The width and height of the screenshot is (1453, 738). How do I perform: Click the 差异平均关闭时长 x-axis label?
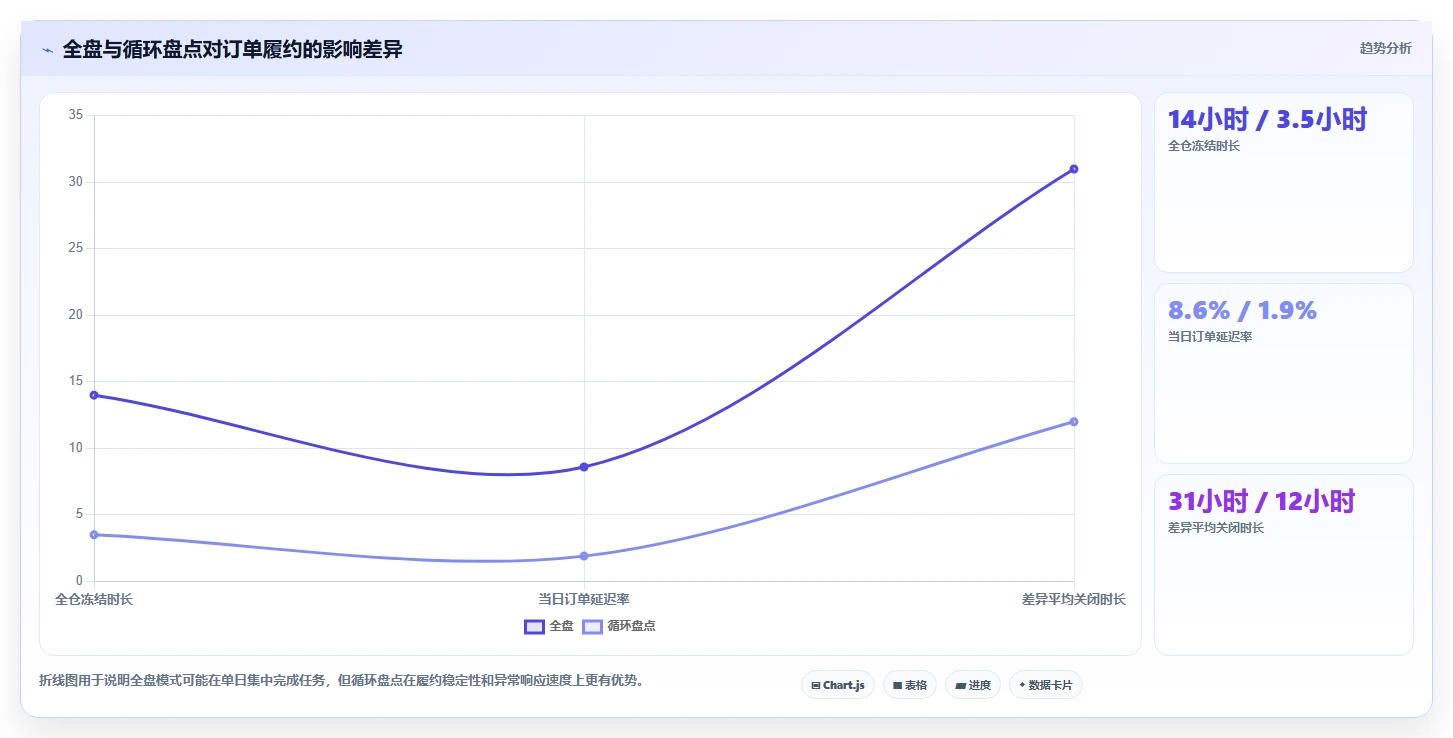(x=1074, y=599)
